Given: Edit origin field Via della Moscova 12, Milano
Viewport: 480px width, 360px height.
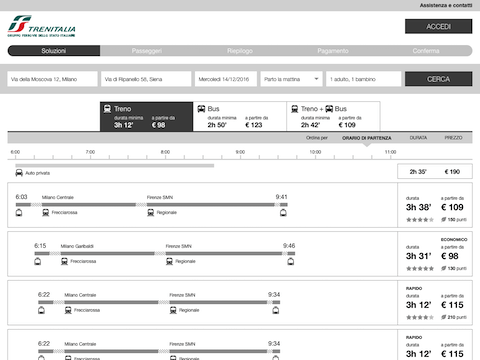Looking at the screenshot, I should click(52, 79).
